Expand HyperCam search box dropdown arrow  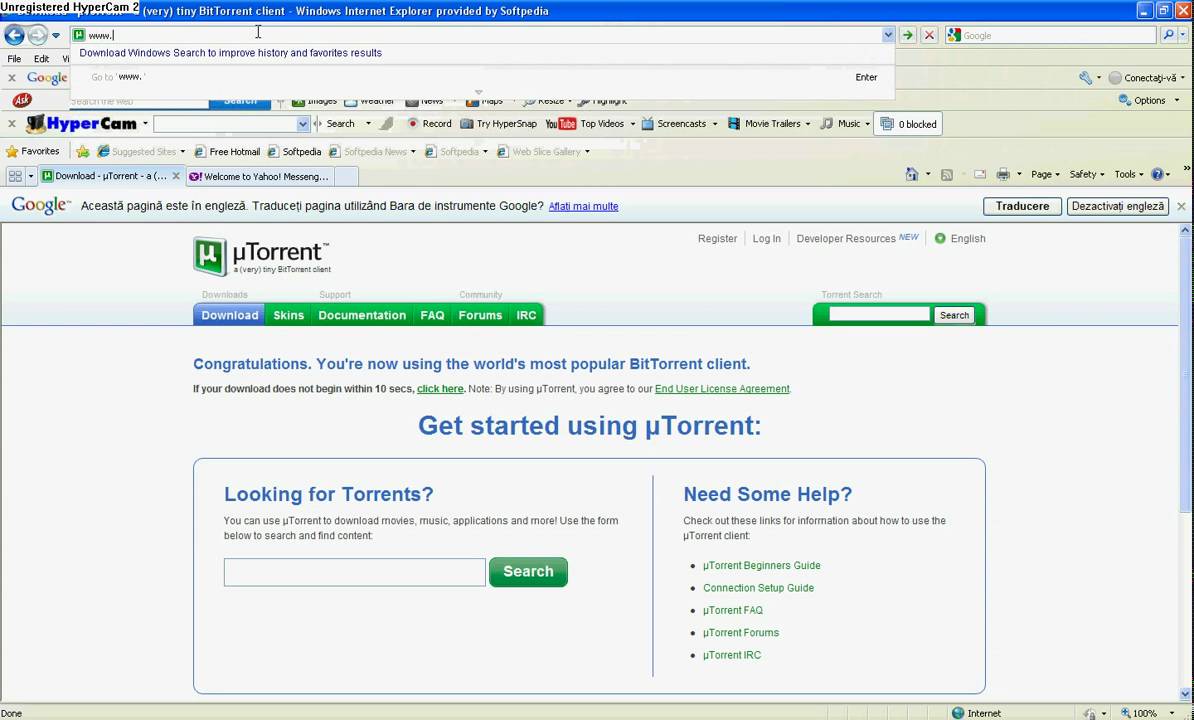[x=303, y=124]
